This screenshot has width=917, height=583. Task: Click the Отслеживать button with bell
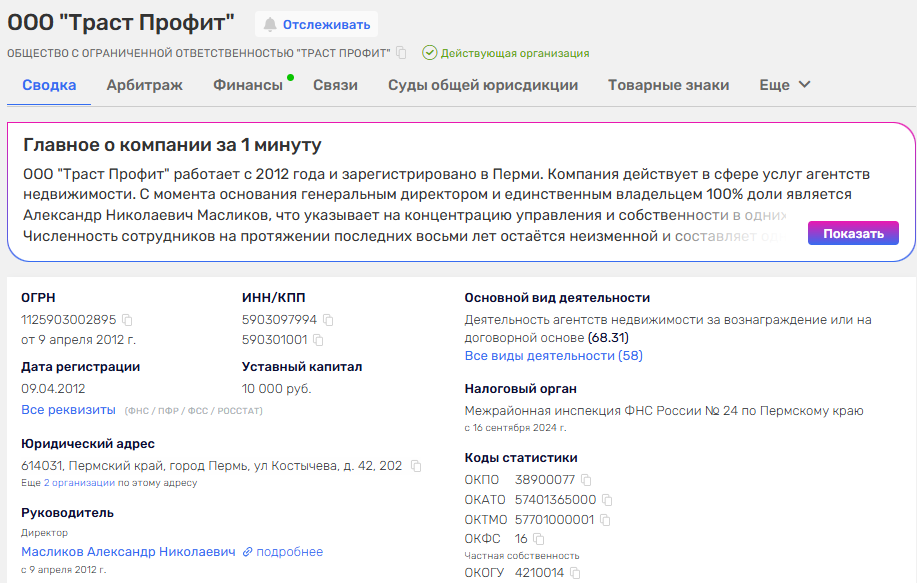tap(316, 24)
